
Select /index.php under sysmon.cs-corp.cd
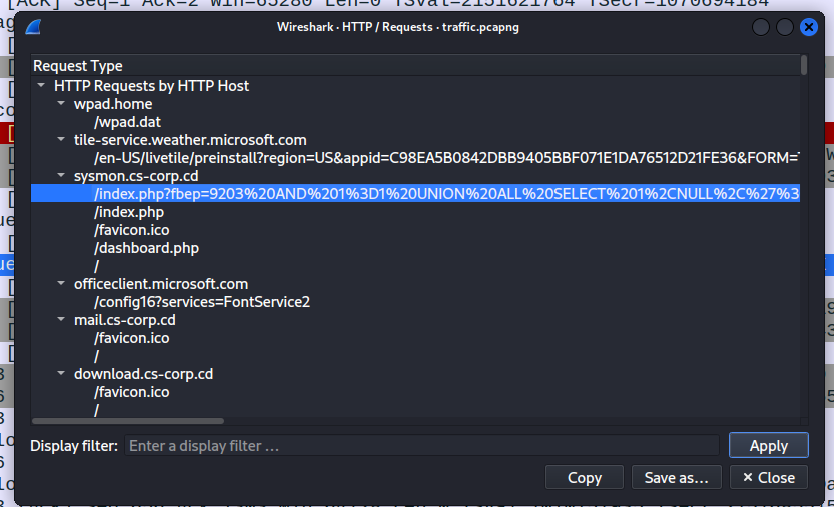415,212
